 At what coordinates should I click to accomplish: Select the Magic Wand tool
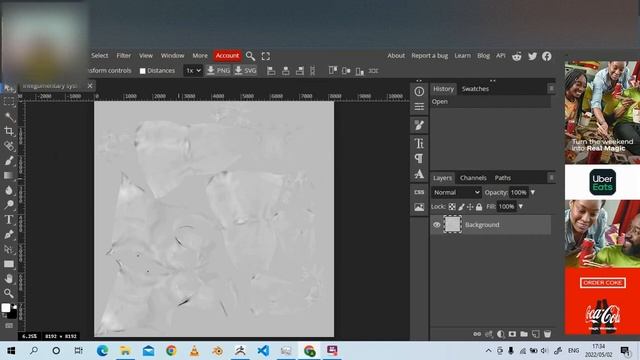[x=9, y=117]
